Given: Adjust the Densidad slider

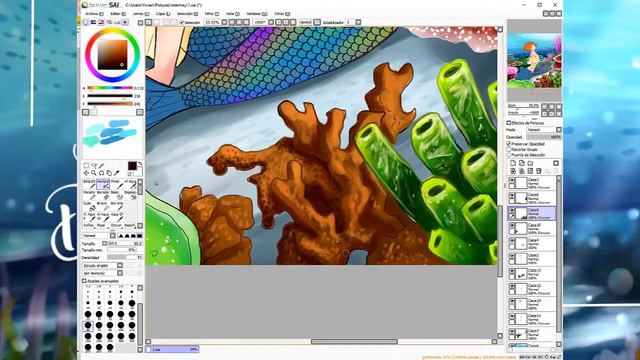Looking at the screenshot, I should coord(125,258).
